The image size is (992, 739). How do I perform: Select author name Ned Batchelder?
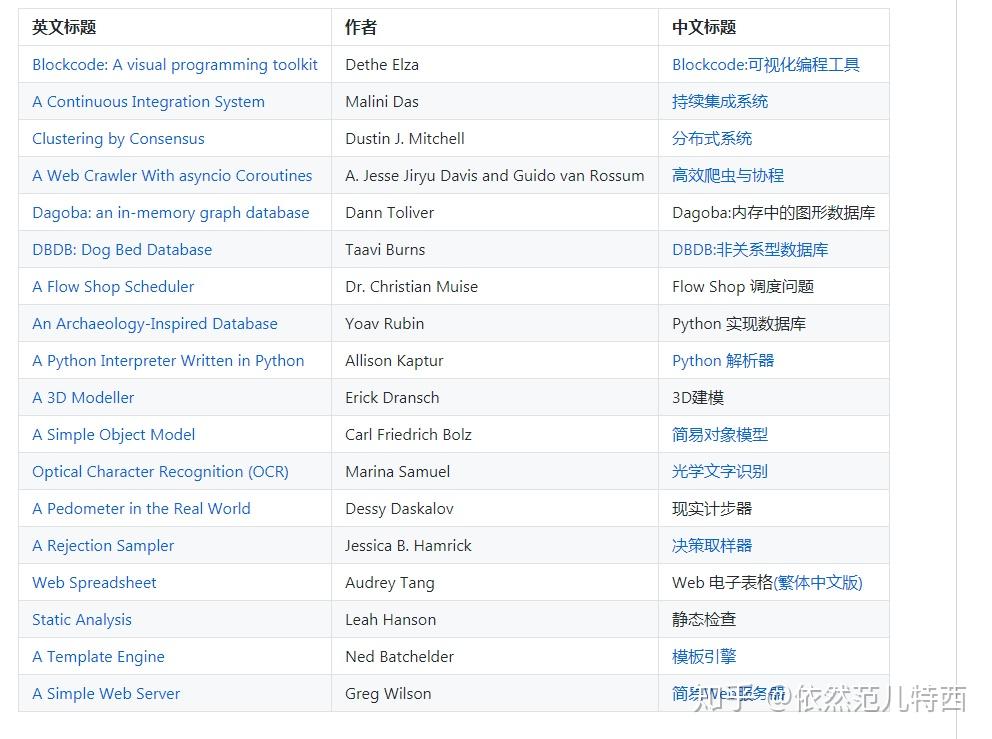pyautogui.click(x=400, y=657)
